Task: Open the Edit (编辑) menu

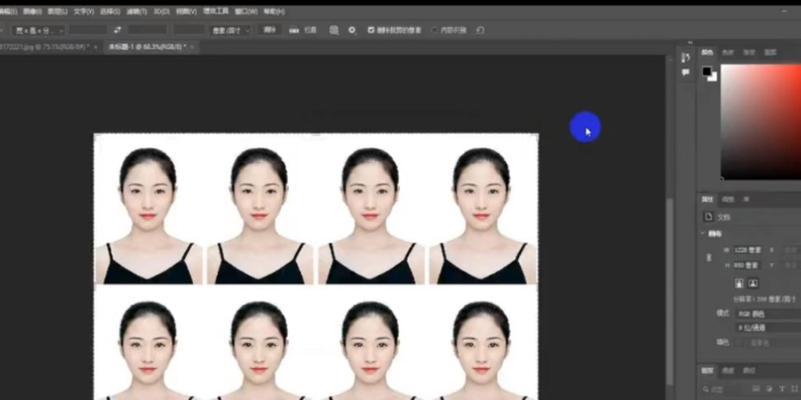Action: (x=8, y=11)
